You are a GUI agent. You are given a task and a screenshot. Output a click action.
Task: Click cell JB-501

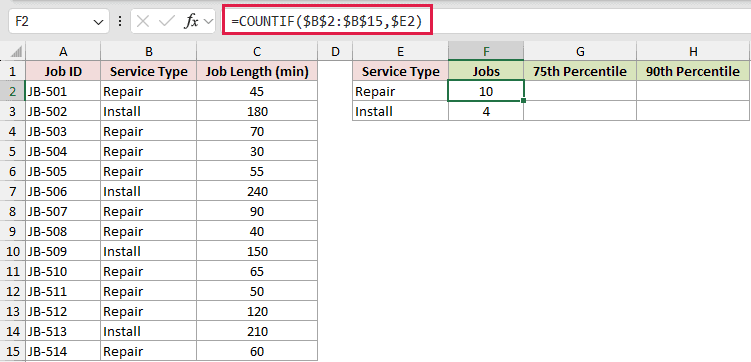click(63, 91)
